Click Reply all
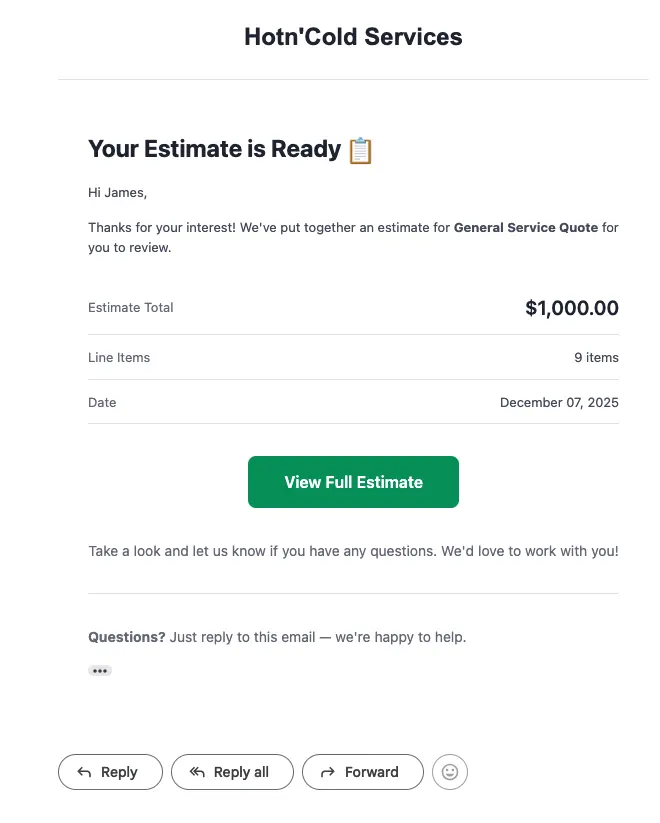The height and width of the screenshot is (823, 660). (232, 771)
